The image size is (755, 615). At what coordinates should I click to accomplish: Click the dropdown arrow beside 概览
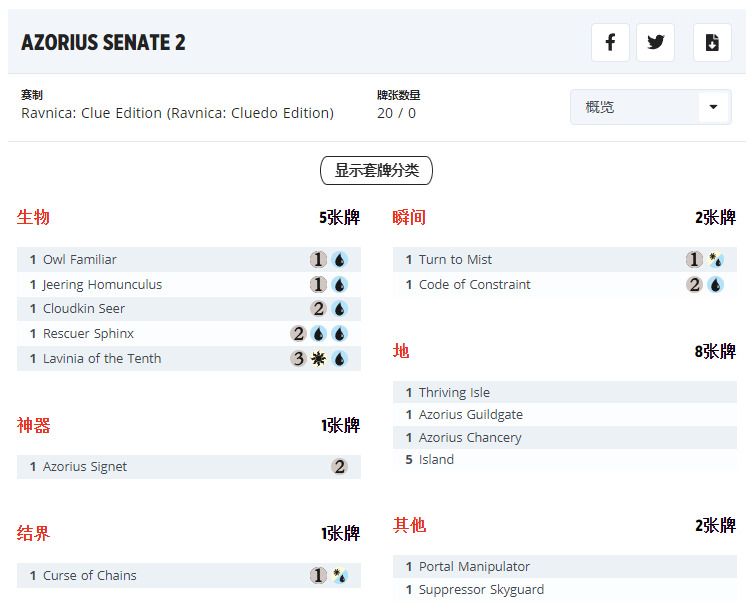(x=714, y=107)
